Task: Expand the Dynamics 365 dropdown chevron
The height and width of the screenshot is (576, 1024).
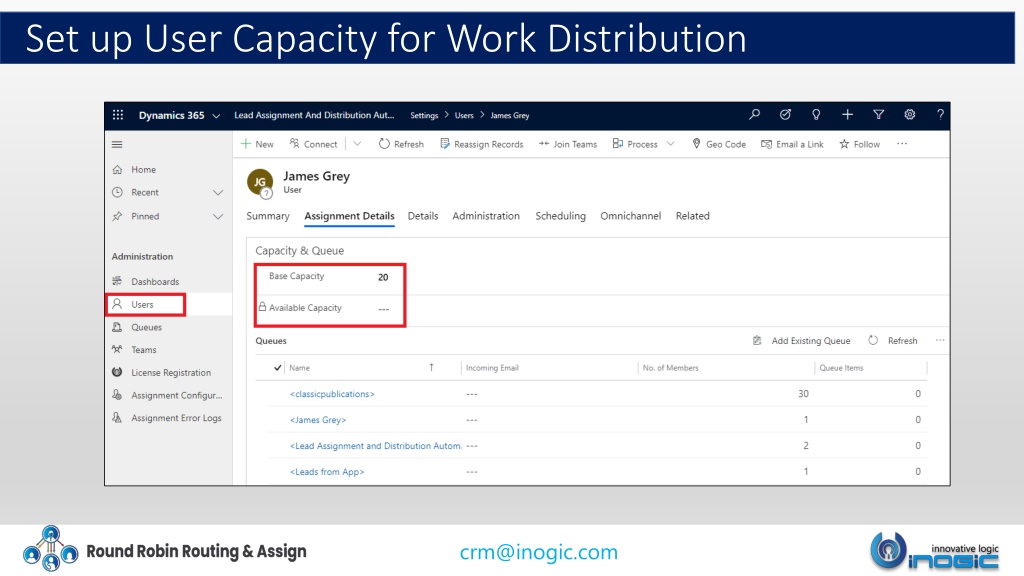Action: [x=216, y=116]
